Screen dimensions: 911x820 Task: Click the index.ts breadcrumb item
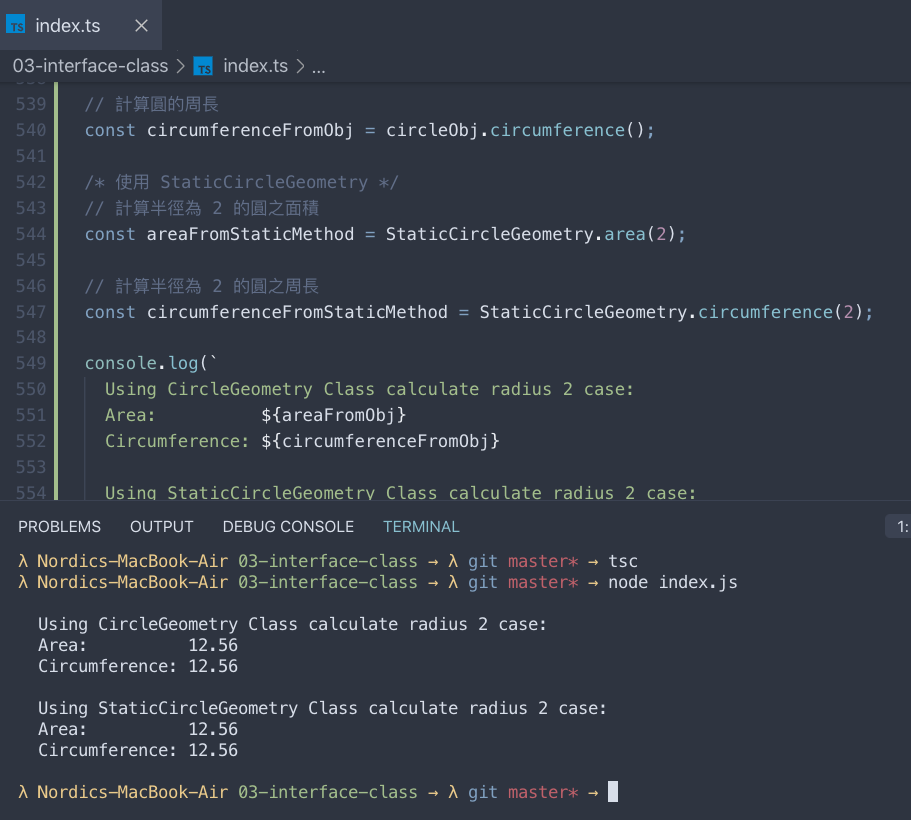pos(256,66)
